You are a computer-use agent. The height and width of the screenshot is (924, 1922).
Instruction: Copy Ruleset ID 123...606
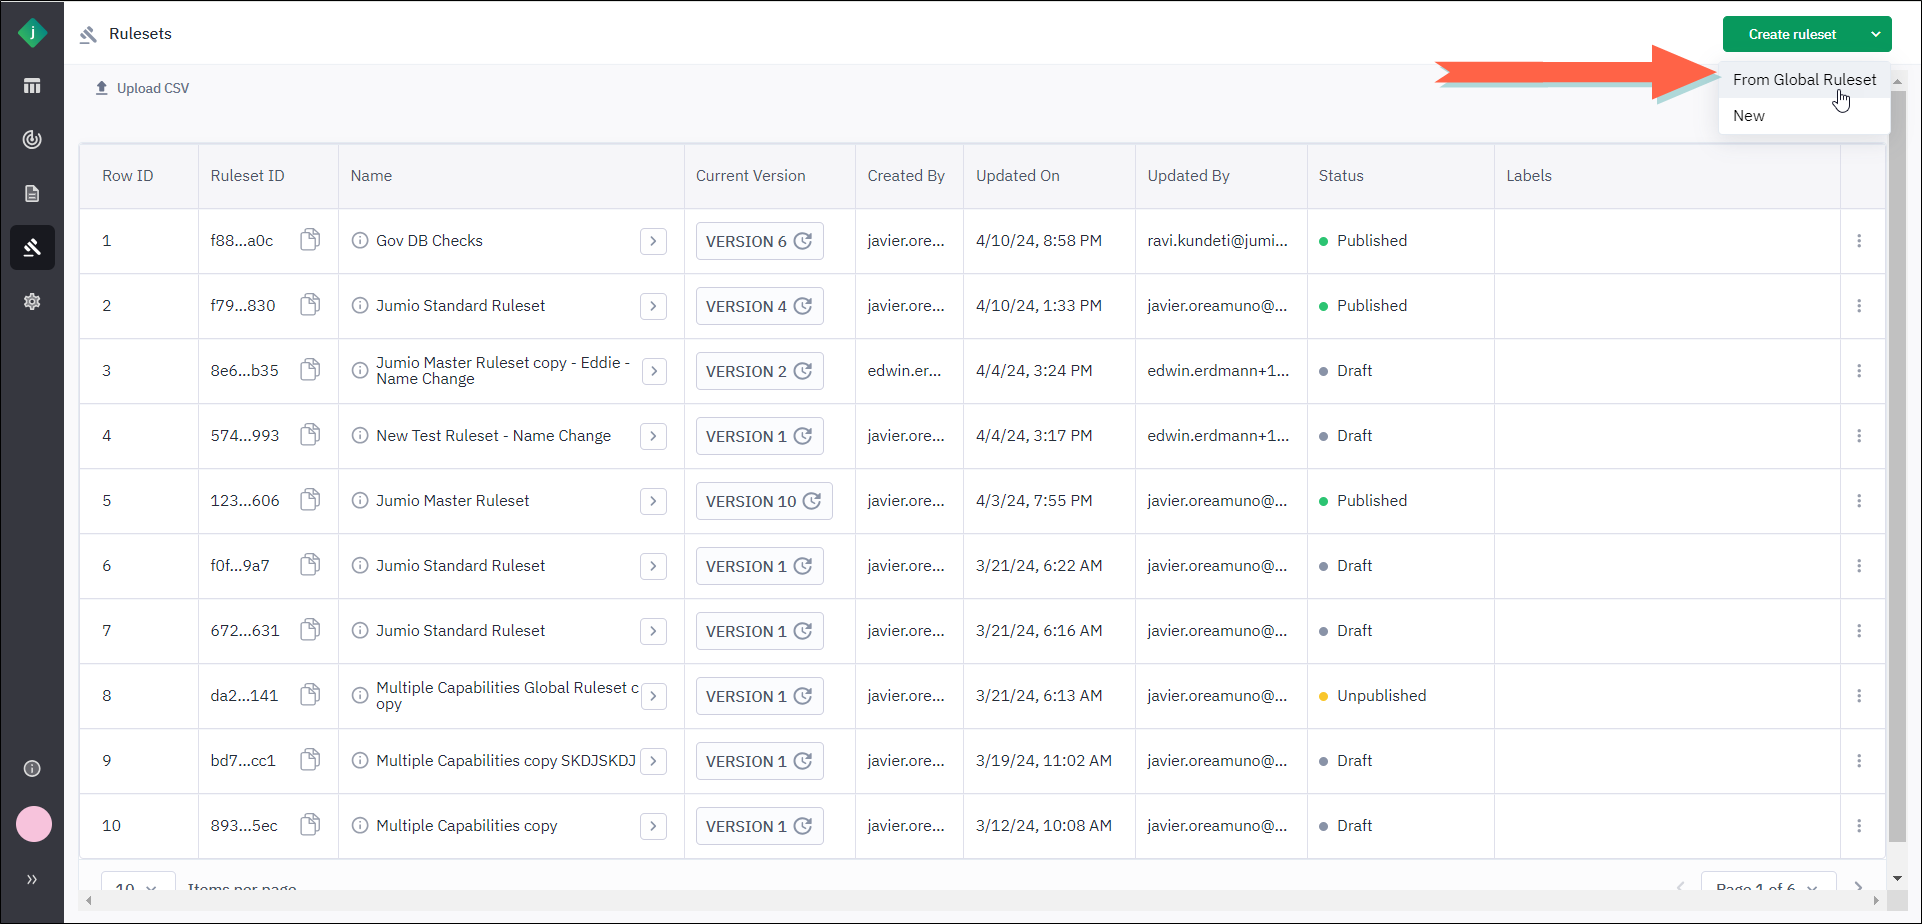pyautogui.click(x=310, y=500)
